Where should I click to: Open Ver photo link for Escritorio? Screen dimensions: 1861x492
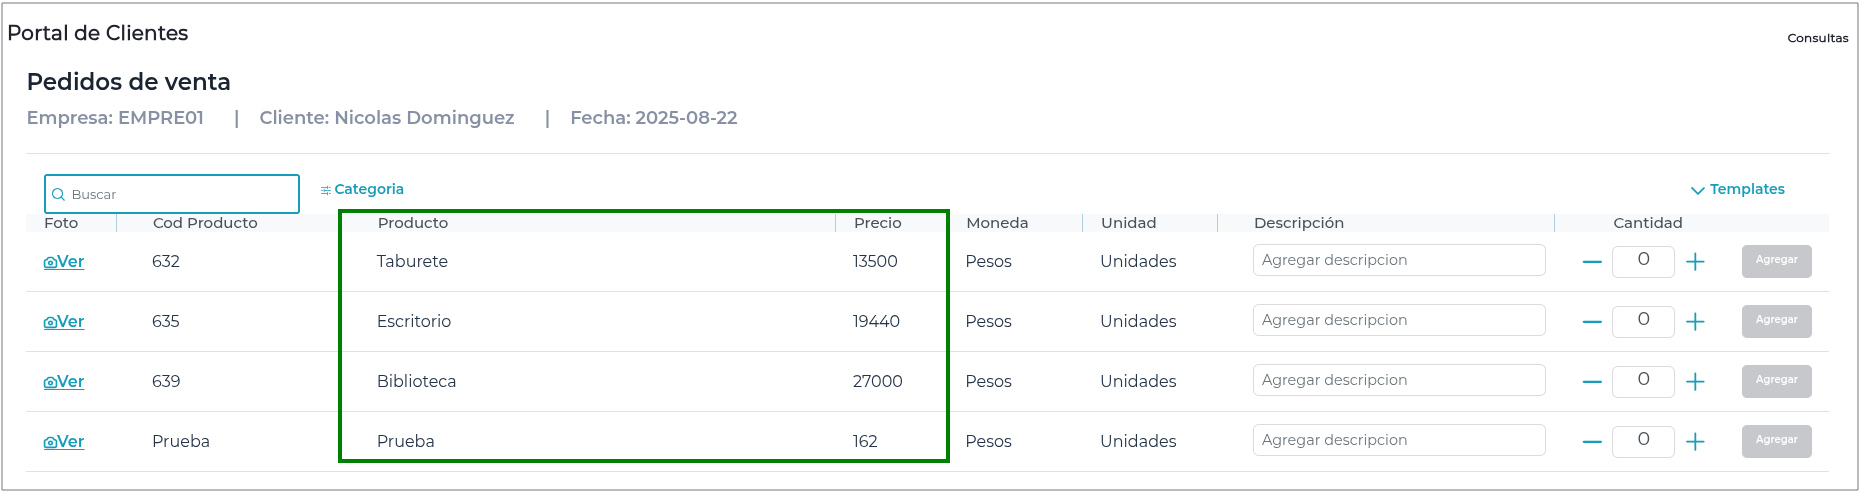(x=64, y=322)
